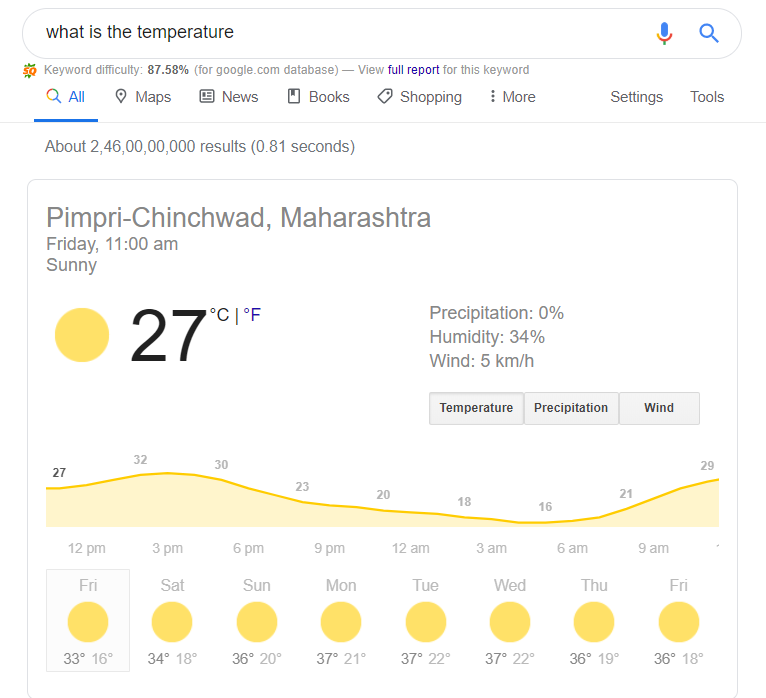Open the Maps search tab

click(x=143, y=97)
